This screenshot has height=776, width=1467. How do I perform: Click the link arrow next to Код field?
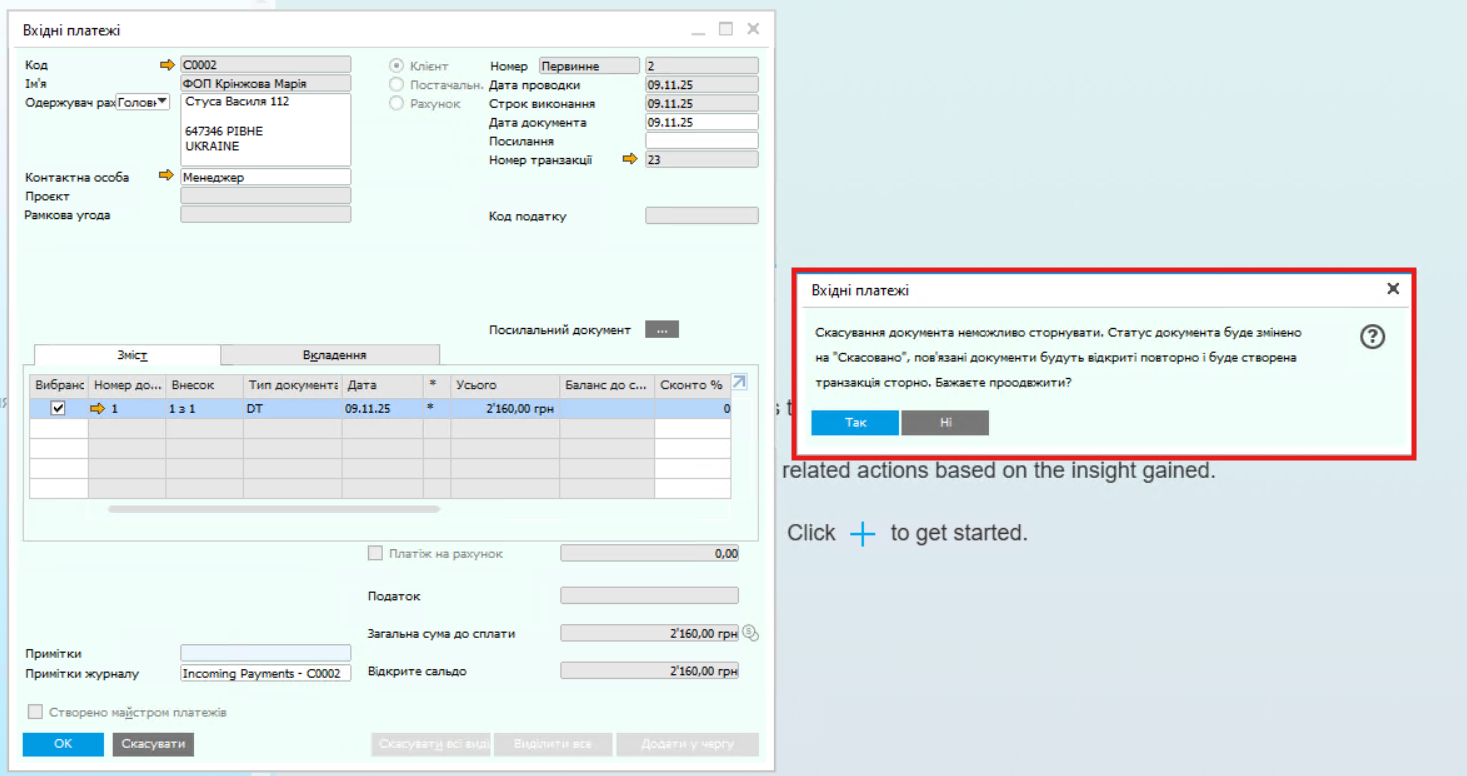tap(167, 65)
